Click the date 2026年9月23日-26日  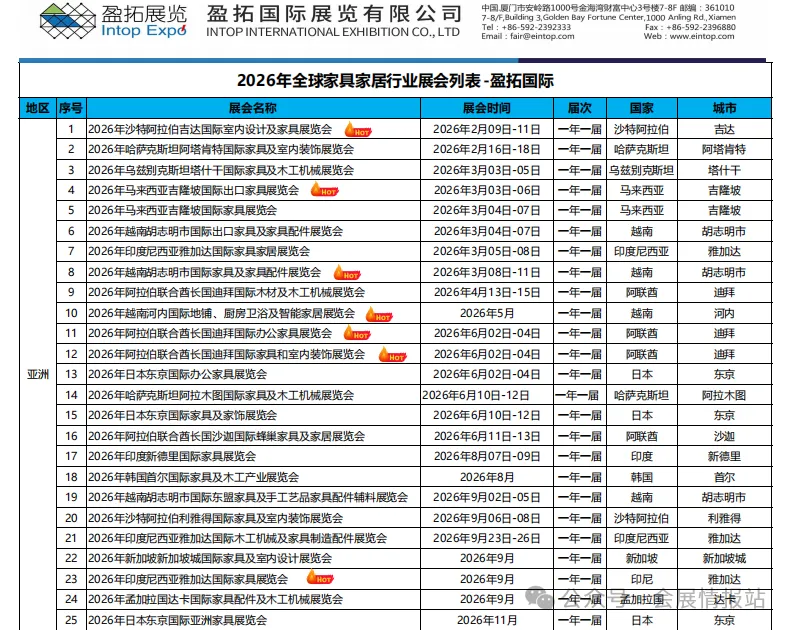point(486,538)
